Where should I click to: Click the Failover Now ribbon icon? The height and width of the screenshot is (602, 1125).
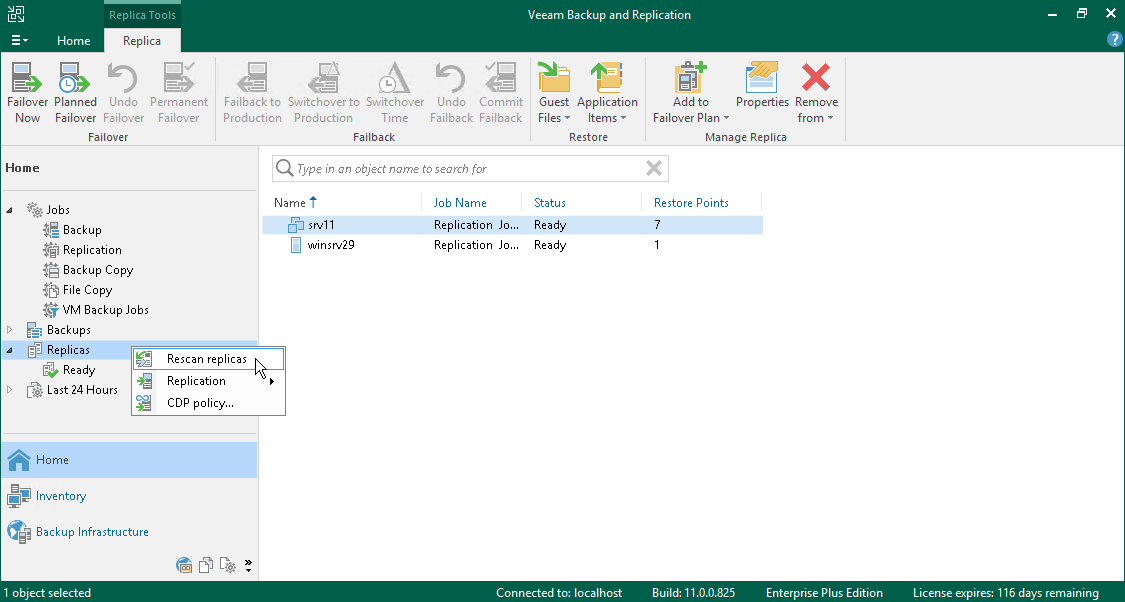click(x=27, y=93)
